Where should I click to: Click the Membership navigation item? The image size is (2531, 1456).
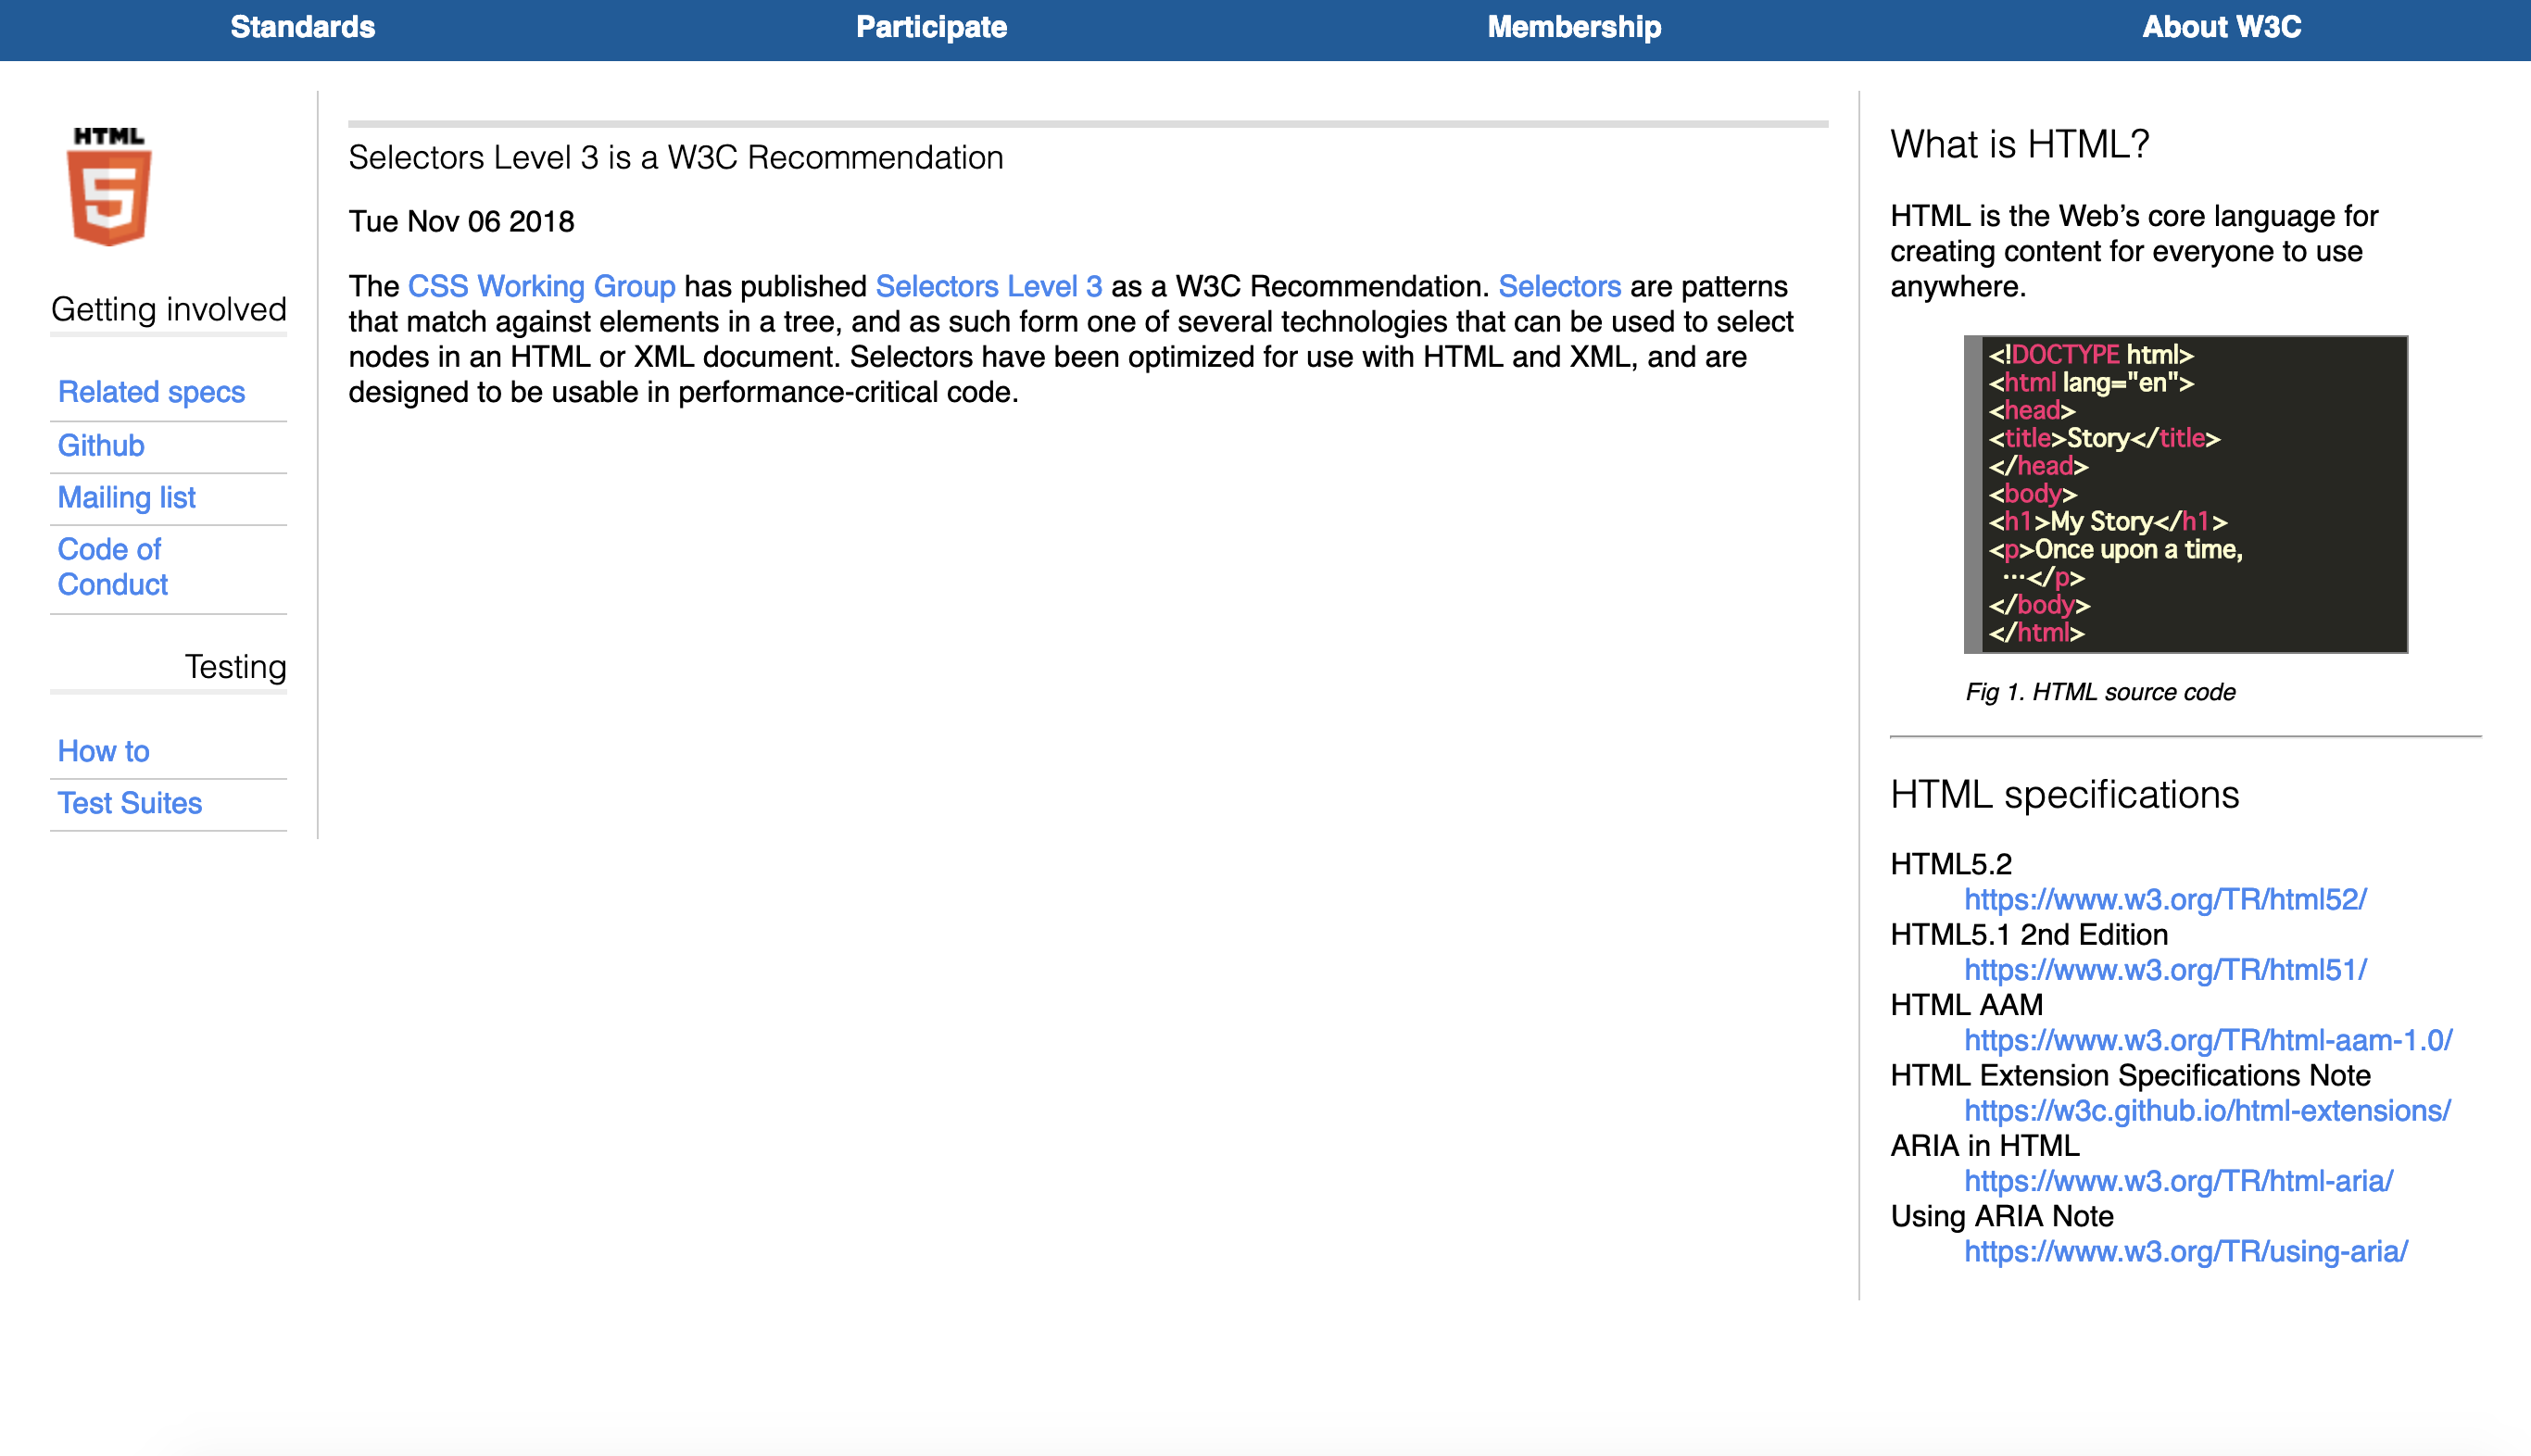tap(1571, 26)
